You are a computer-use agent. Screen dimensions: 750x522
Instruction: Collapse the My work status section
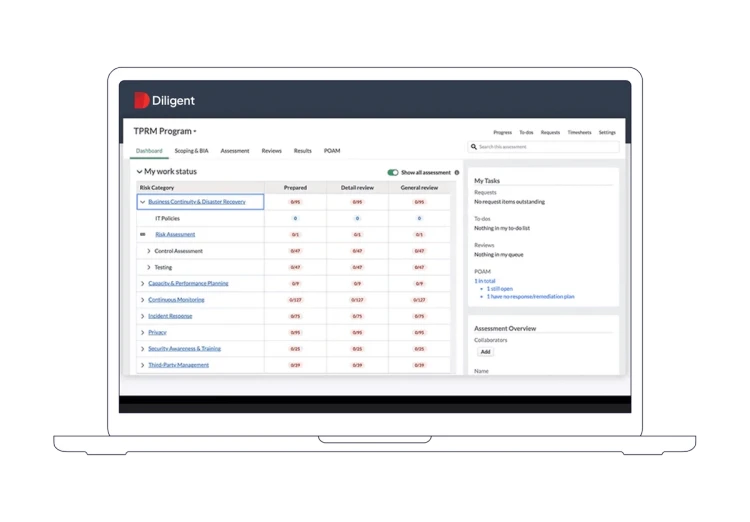point(139,172)
